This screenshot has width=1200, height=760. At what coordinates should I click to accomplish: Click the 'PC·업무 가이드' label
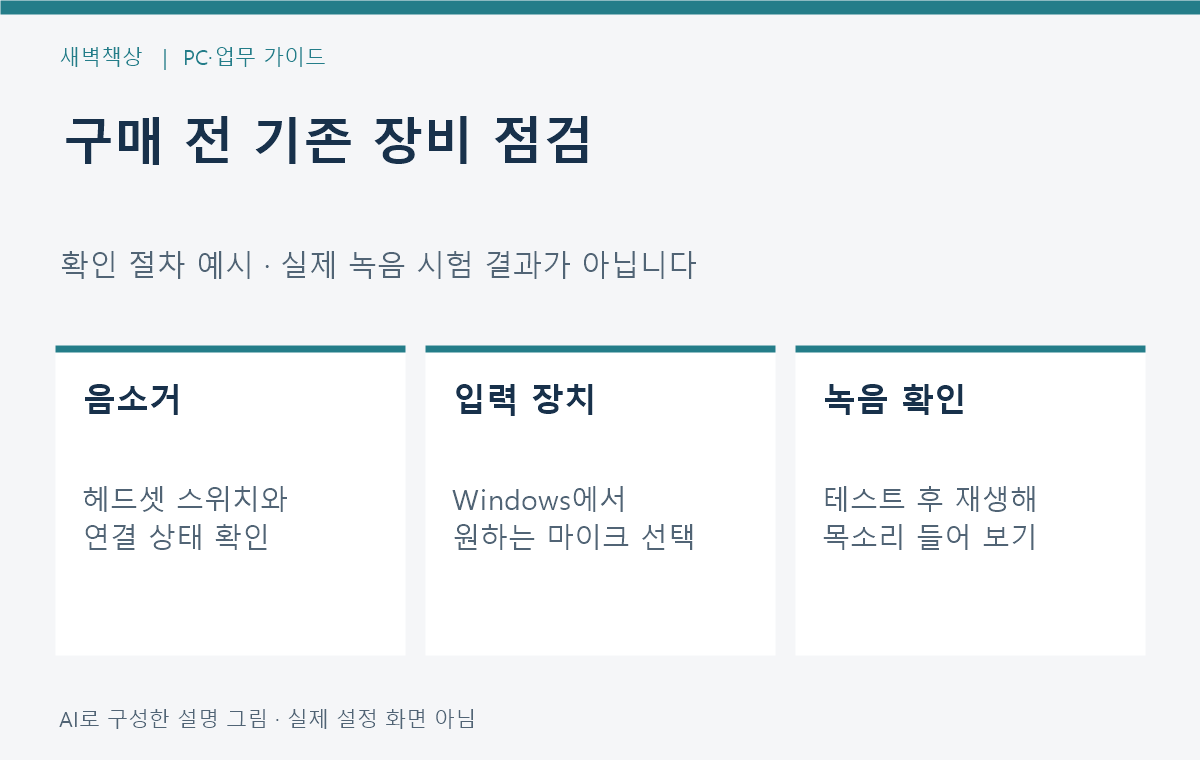point(254,57)
